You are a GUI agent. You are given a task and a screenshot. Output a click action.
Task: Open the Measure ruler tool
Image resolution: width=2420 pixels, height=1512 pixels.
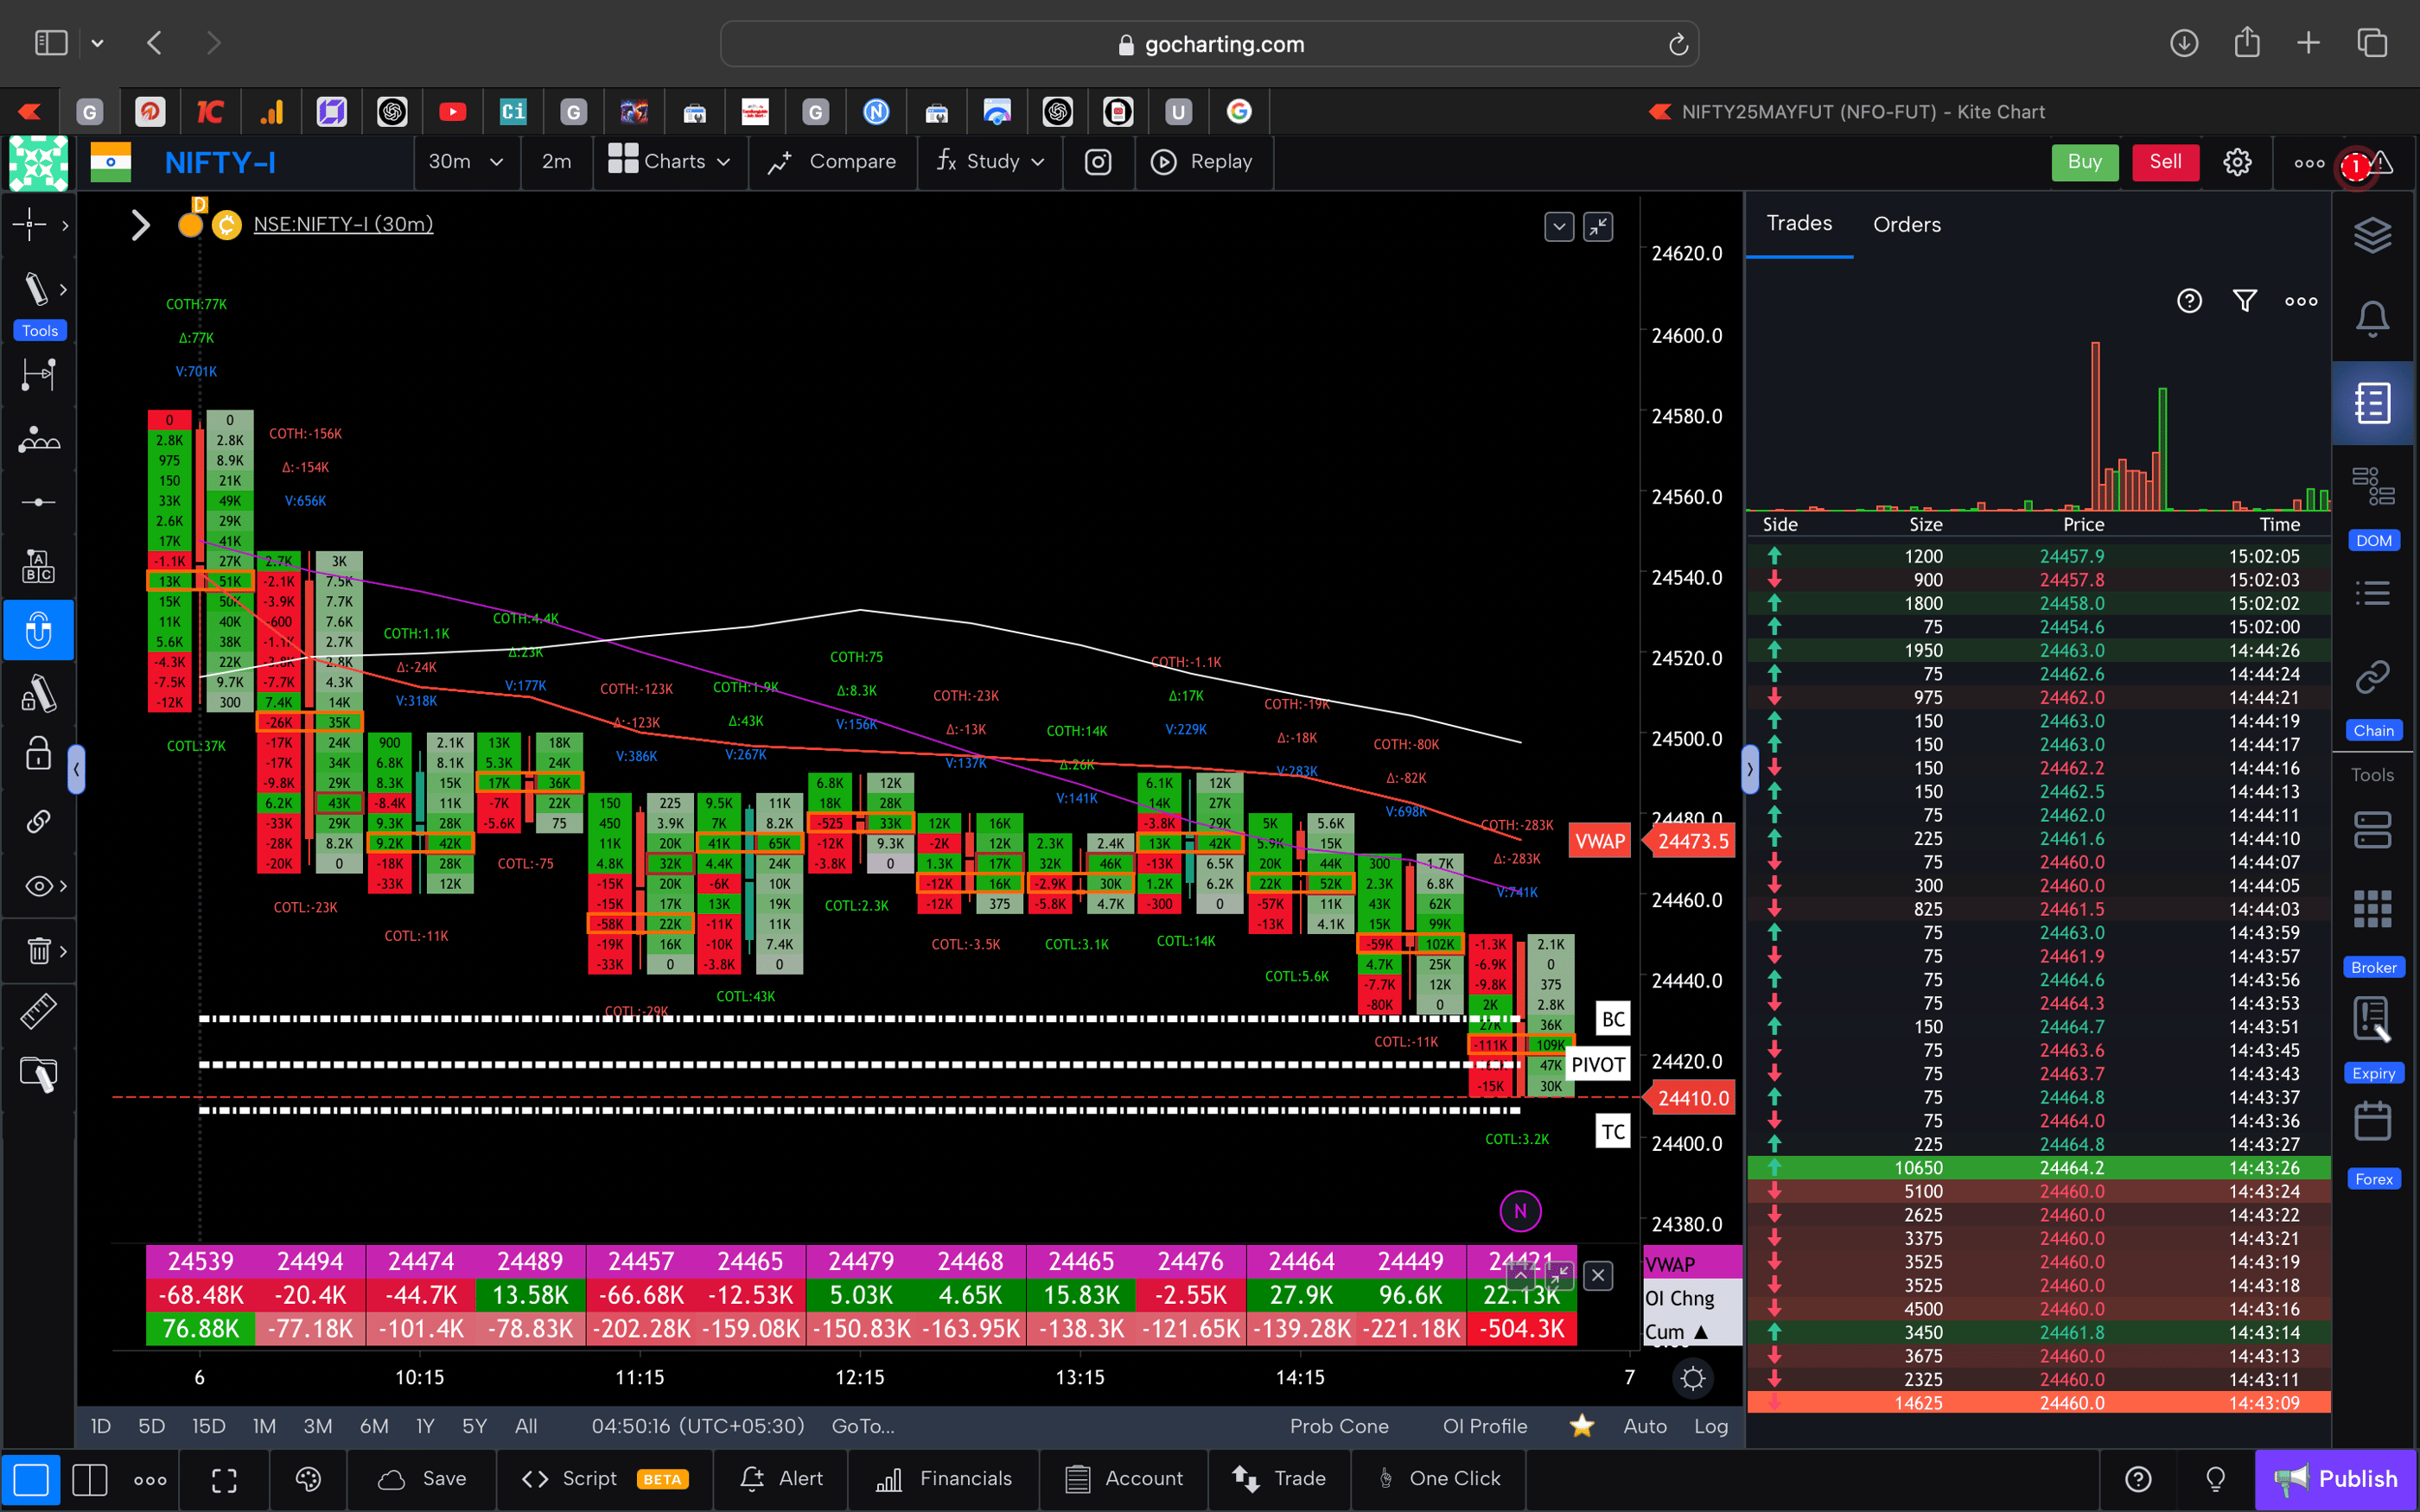[x=39, y=1011]
